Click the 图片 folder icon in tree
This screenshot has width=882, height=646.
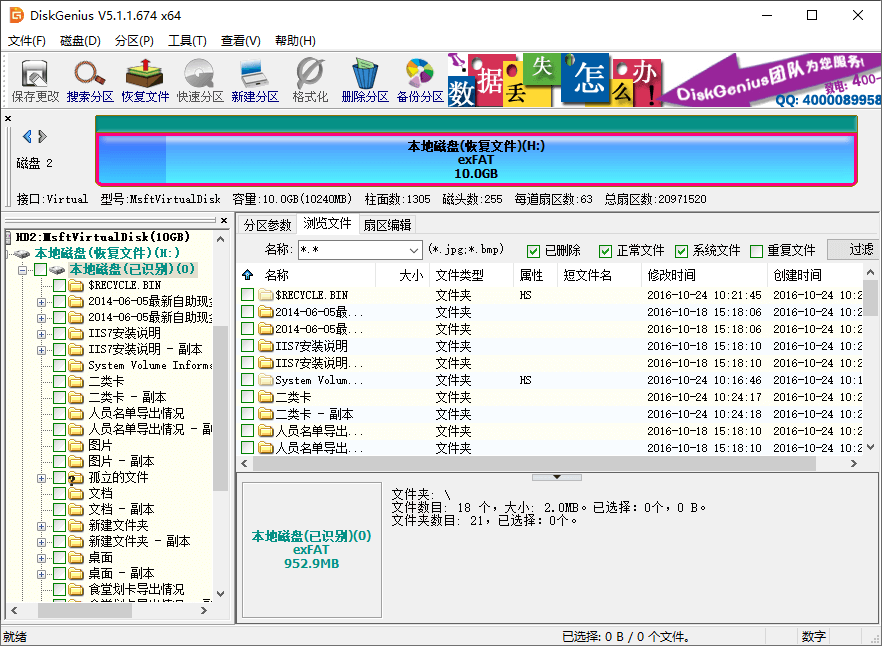pyautogui.click(x=76, y=446)
